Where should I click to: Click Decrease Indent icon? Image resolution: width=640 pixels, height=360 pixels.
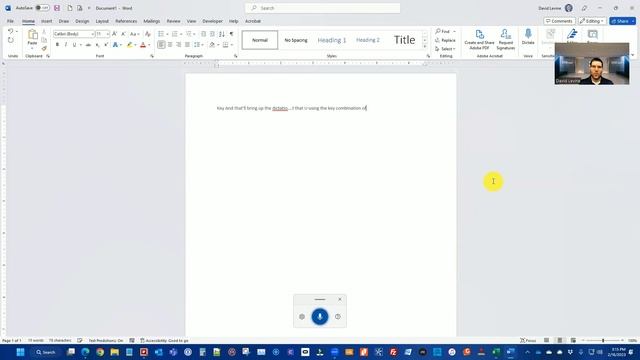point(204,34)
